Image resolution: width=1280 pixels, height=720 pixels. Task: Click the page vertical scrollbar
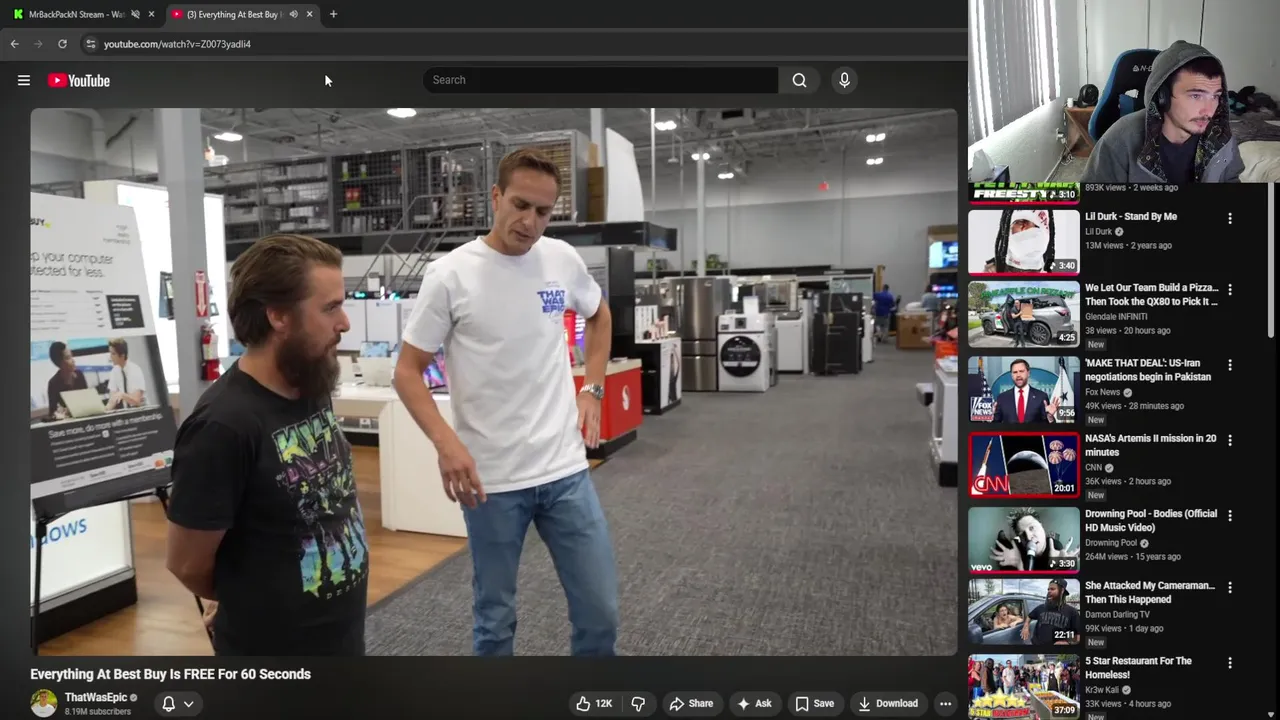1273,260
